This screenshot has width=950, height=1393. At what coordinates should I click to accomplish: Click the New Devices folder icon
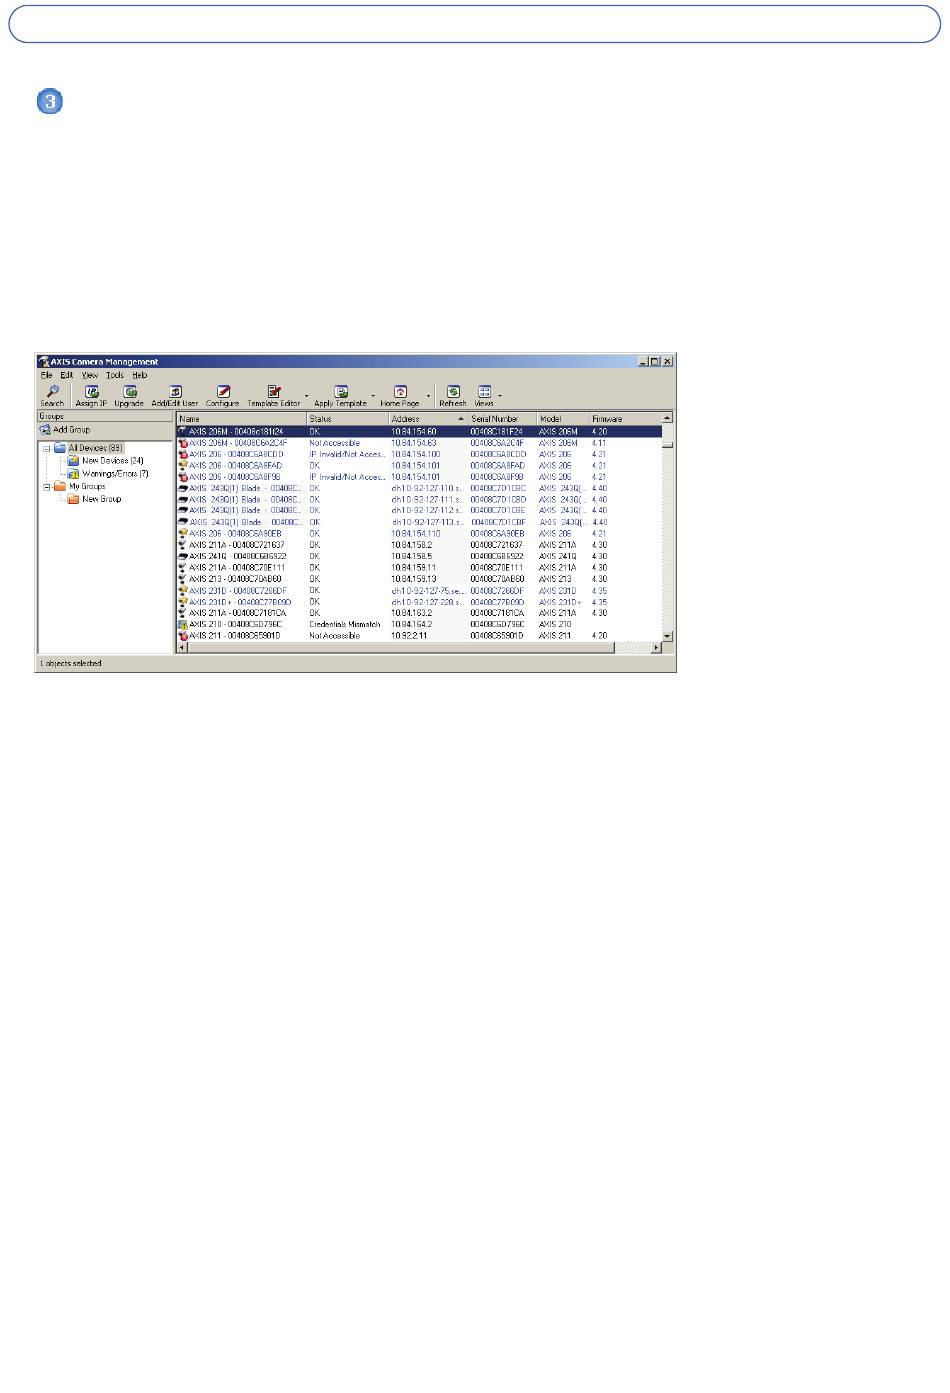73,461
